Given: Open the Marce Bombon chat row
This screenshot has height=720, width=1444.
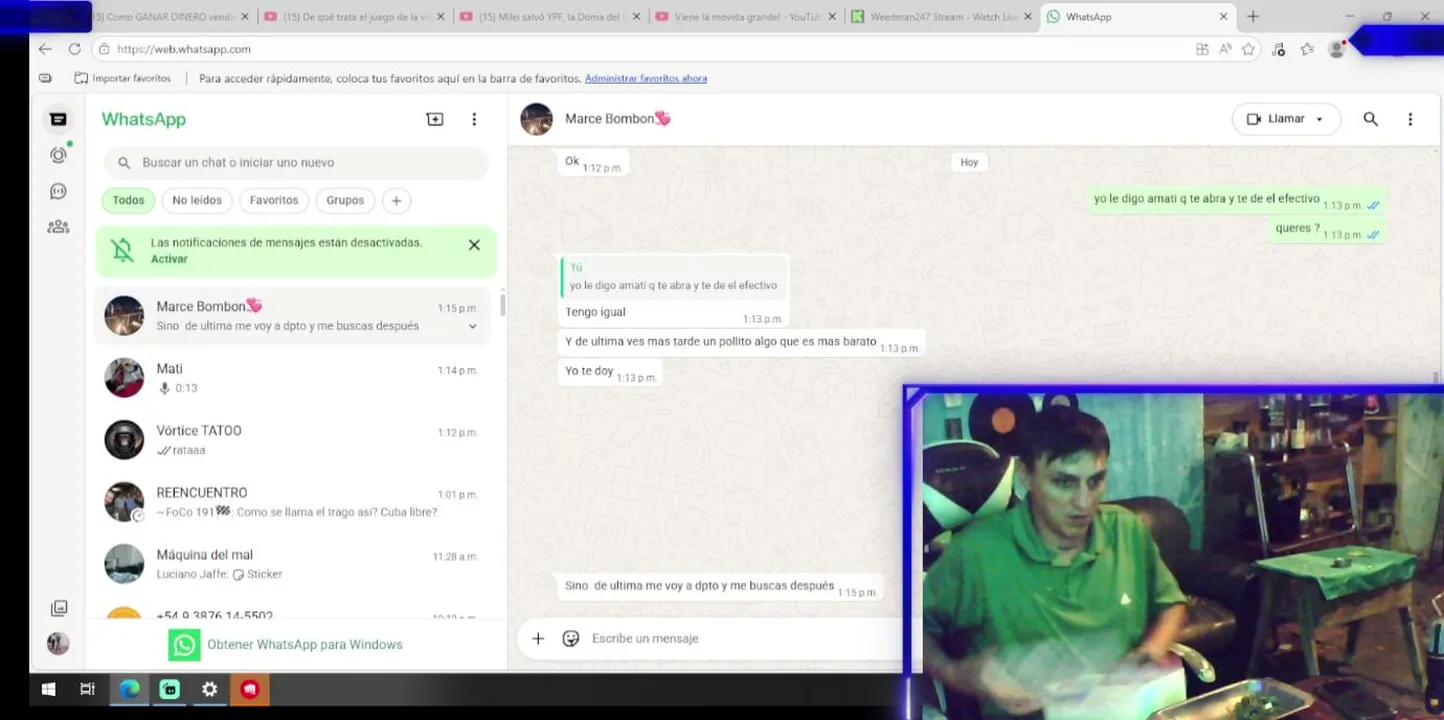Looking at the screenshot, I should coord(294,316).
